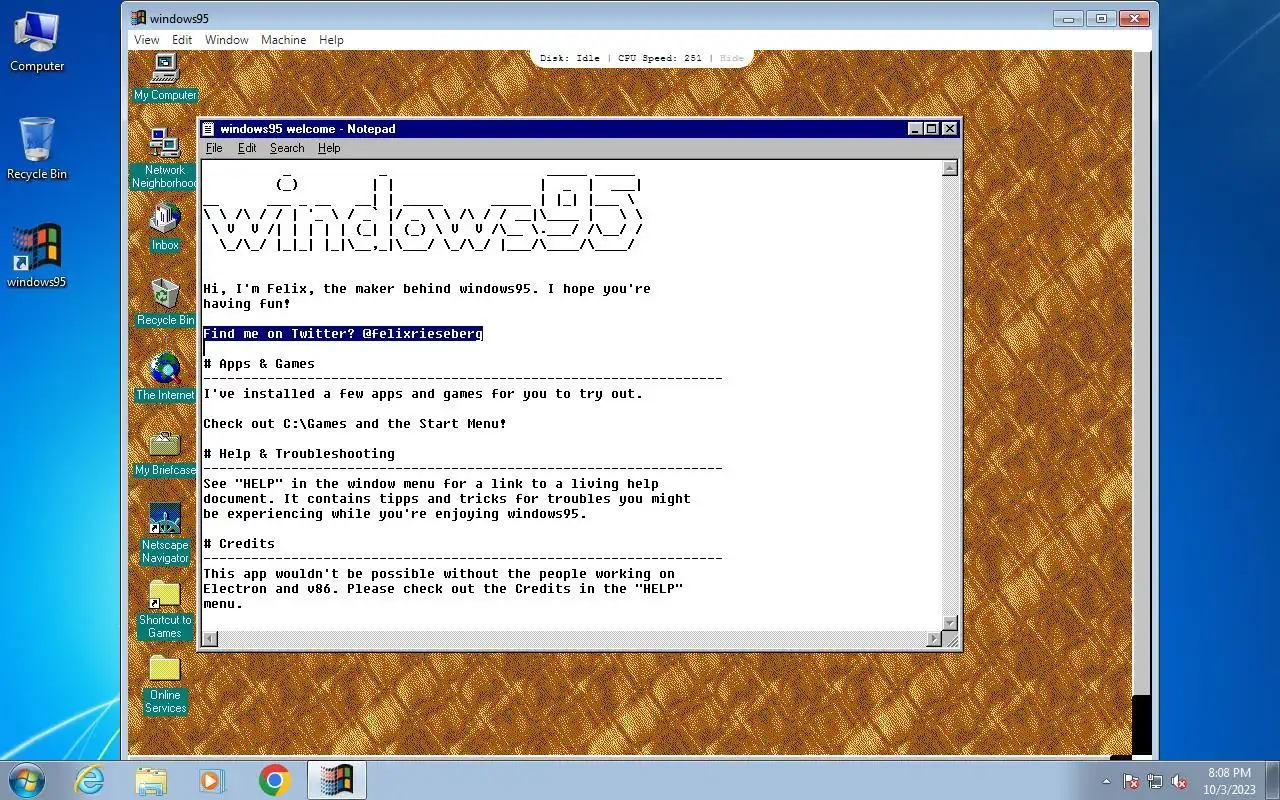
Task: Click Hide in the status overlay
Action: pos(732,58)
